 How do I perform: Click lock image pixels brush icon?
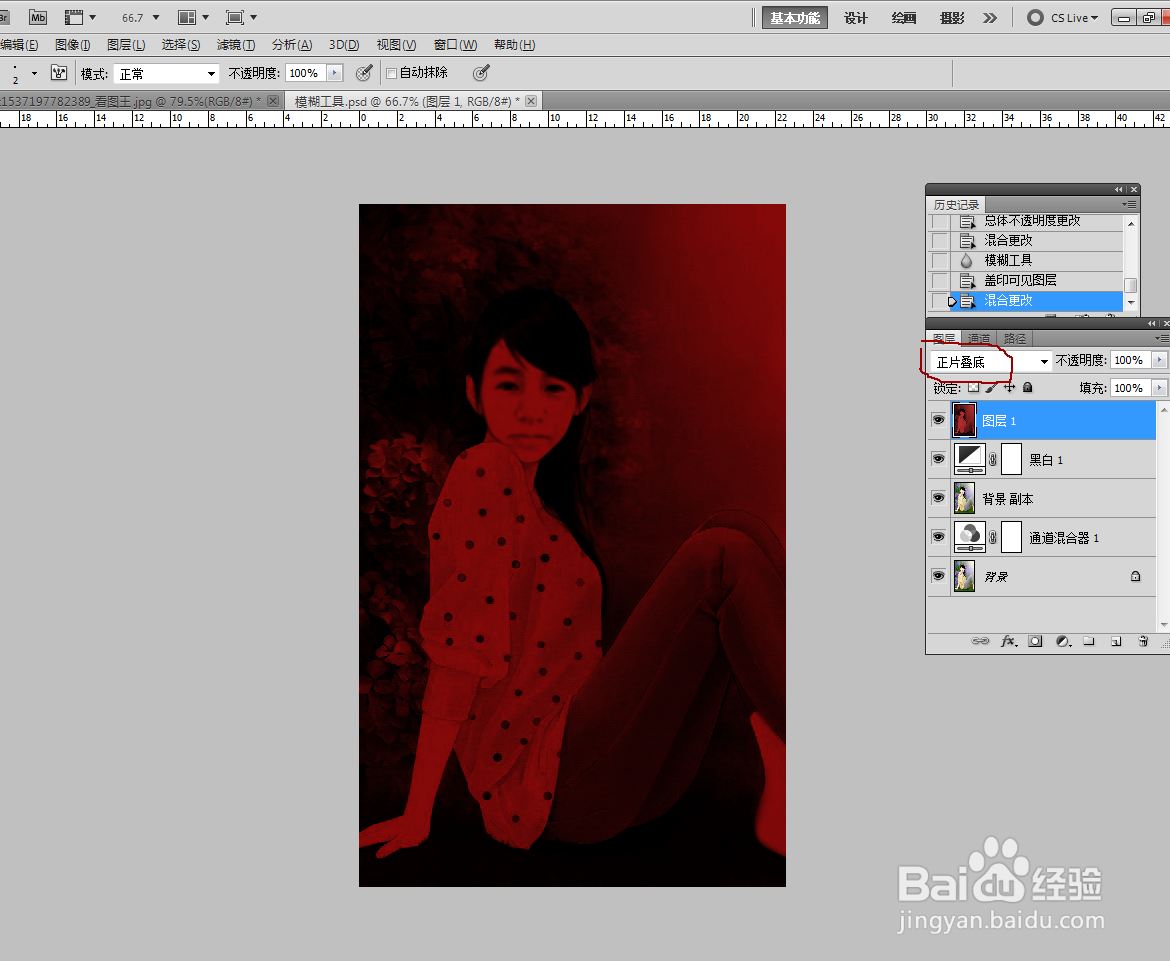tap(991, 387)
